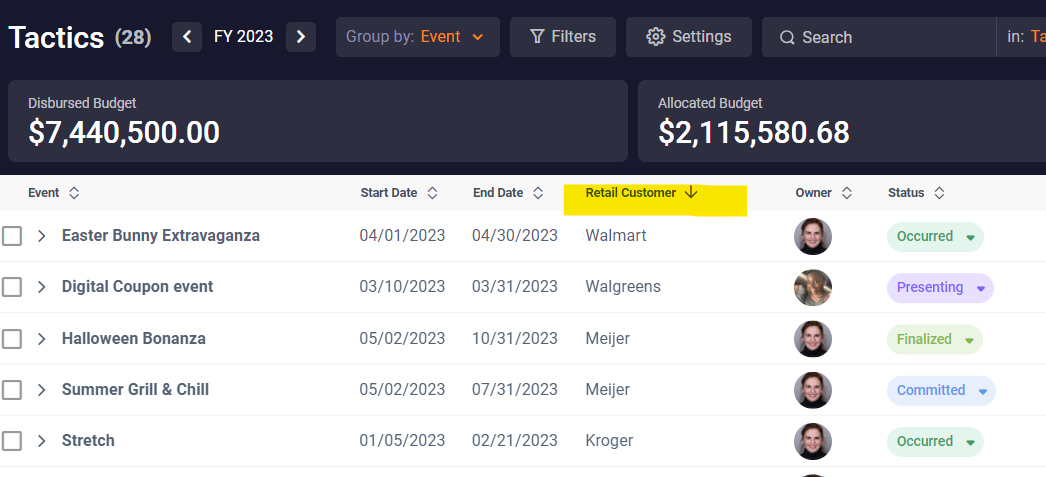Click owner avatar for Digital Coupon event
Screen dimensions: 1046x477
coord(813,288)
